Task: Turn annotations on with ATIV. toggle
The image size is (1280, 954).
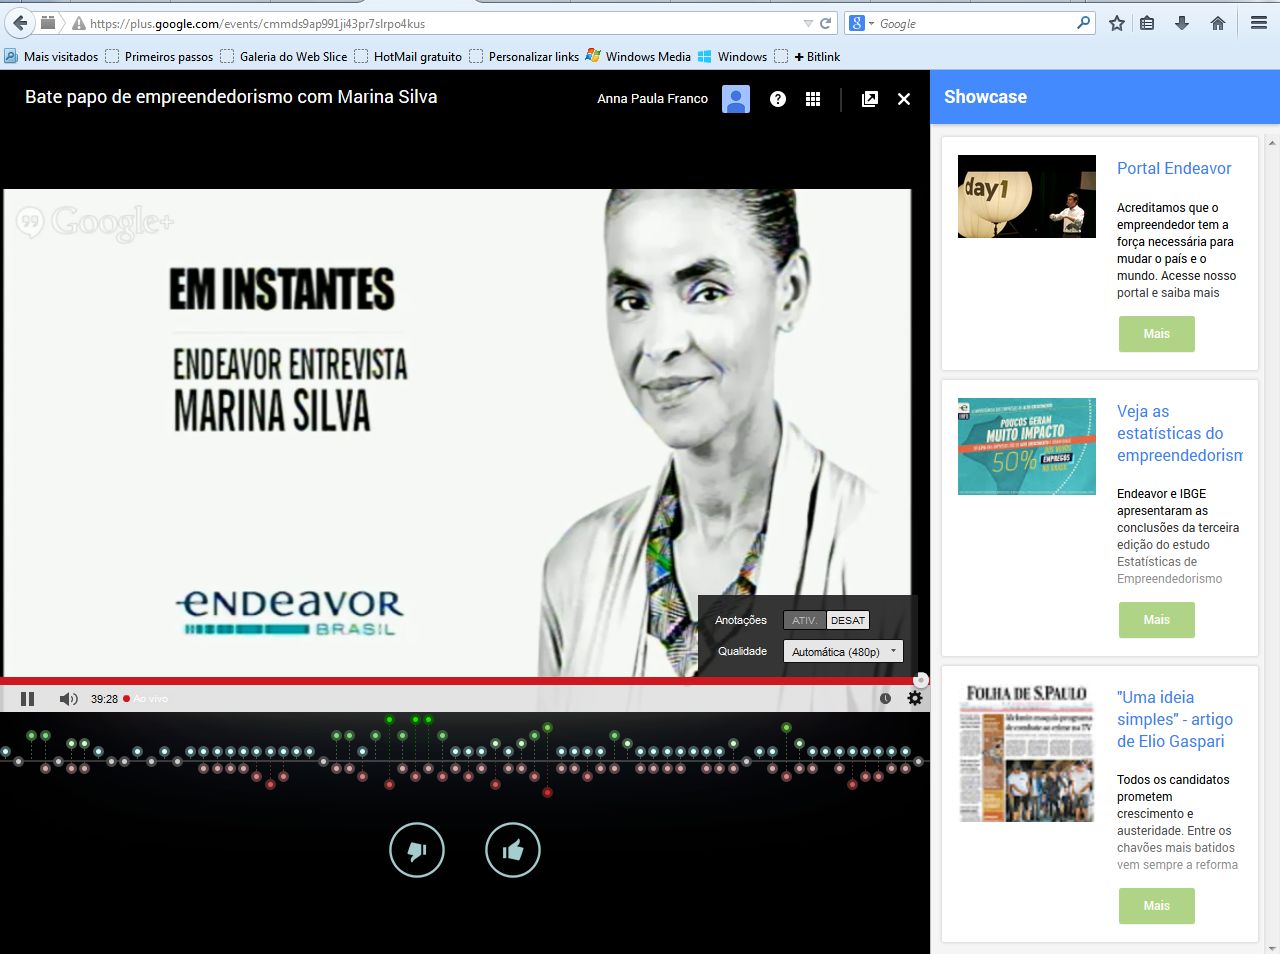Action: (x=805, y=620)
